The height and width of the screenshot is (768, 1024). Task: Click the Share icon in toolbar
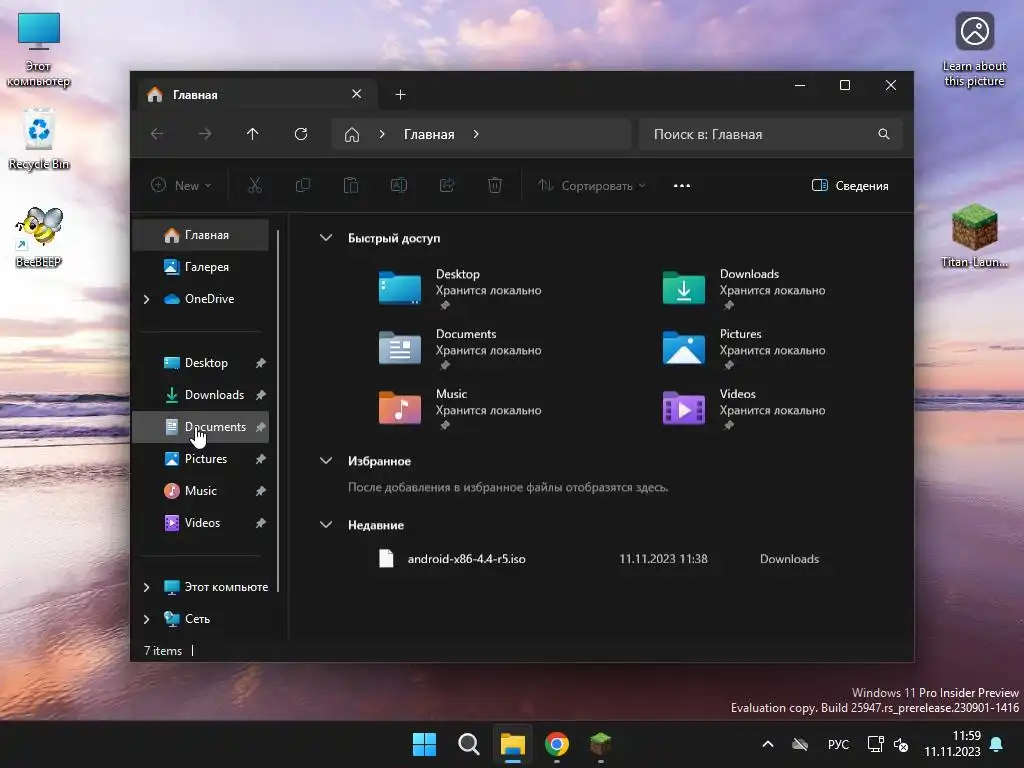click(447, 185)
